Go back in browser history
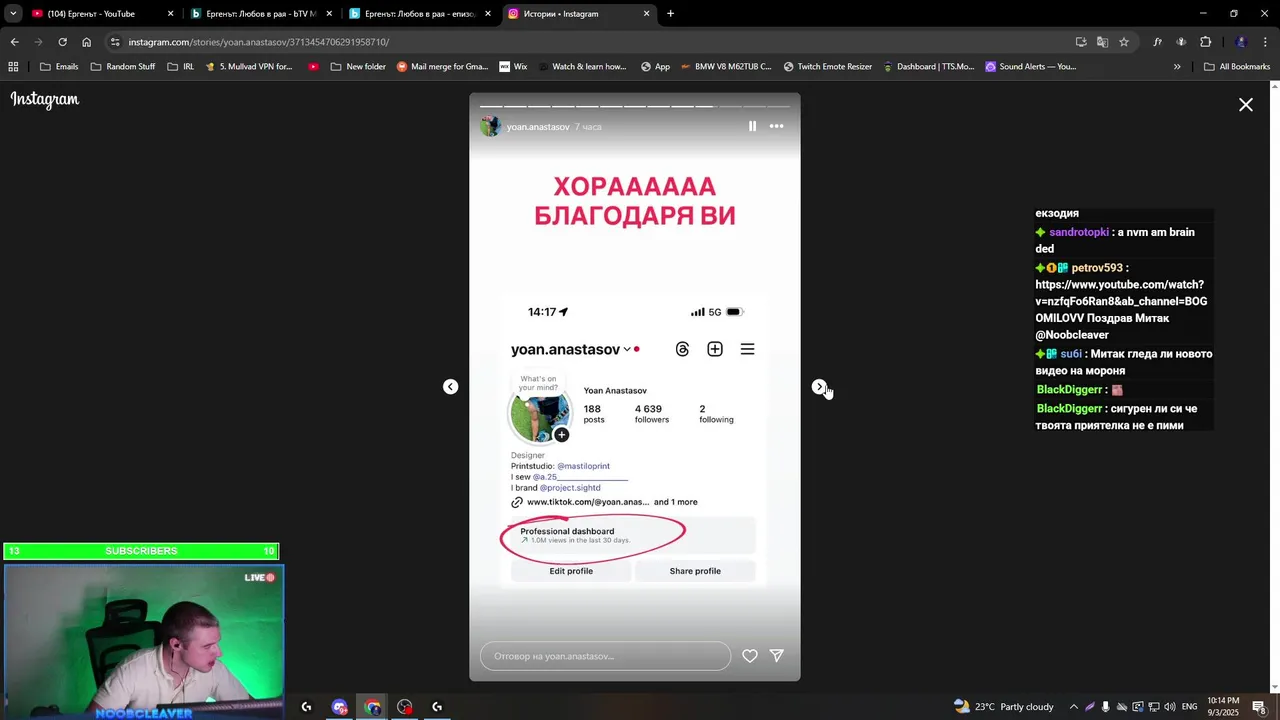1280x720 pixels. (14, 42)
